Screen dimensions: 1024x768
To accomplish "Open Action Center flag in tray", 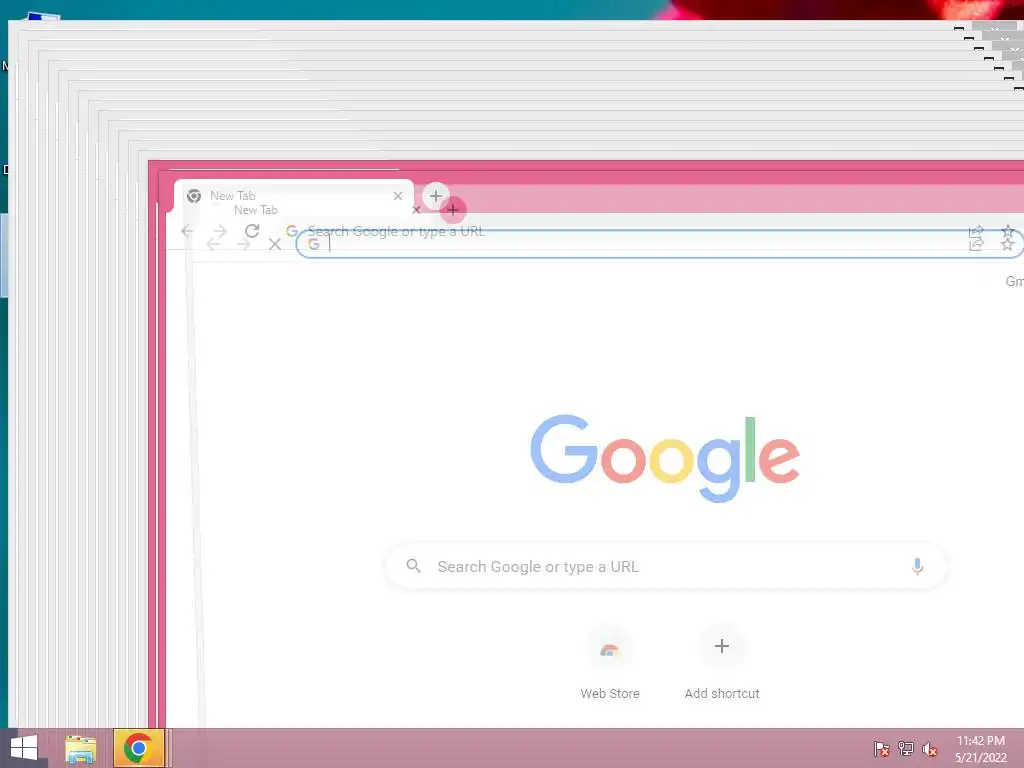I will pyautogui.click(x=881, y=748).
